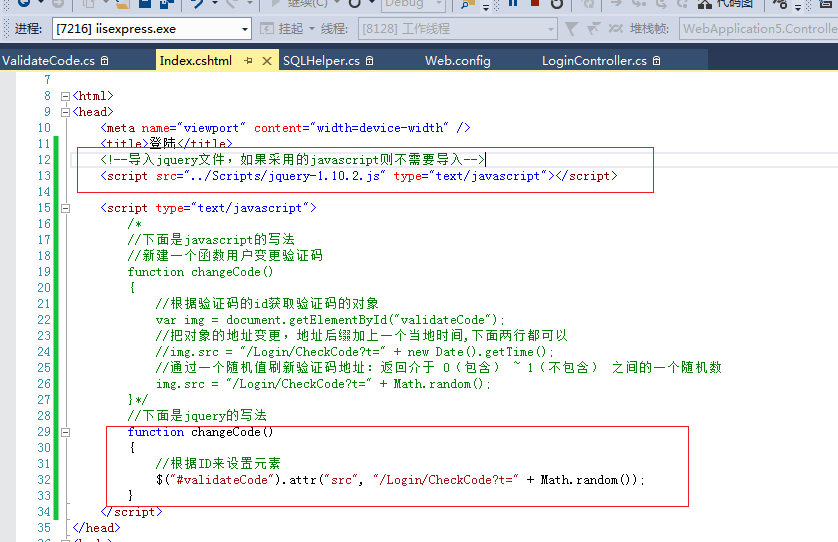Click 'function changeCode()' on line 29
Viewport: 838px width, 542px height.
(200, 432)
